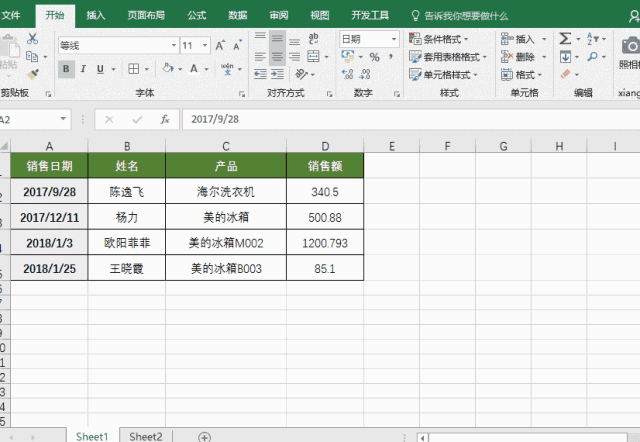
Task: Apply percent style number format
Action: 374,57
